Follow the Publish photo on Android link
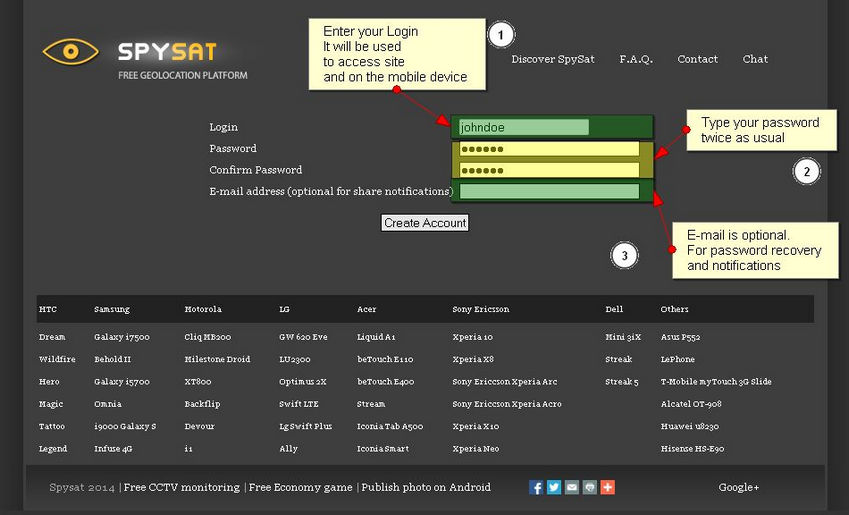The width and height of the screenshot is (849, 515). pos(426,488)
